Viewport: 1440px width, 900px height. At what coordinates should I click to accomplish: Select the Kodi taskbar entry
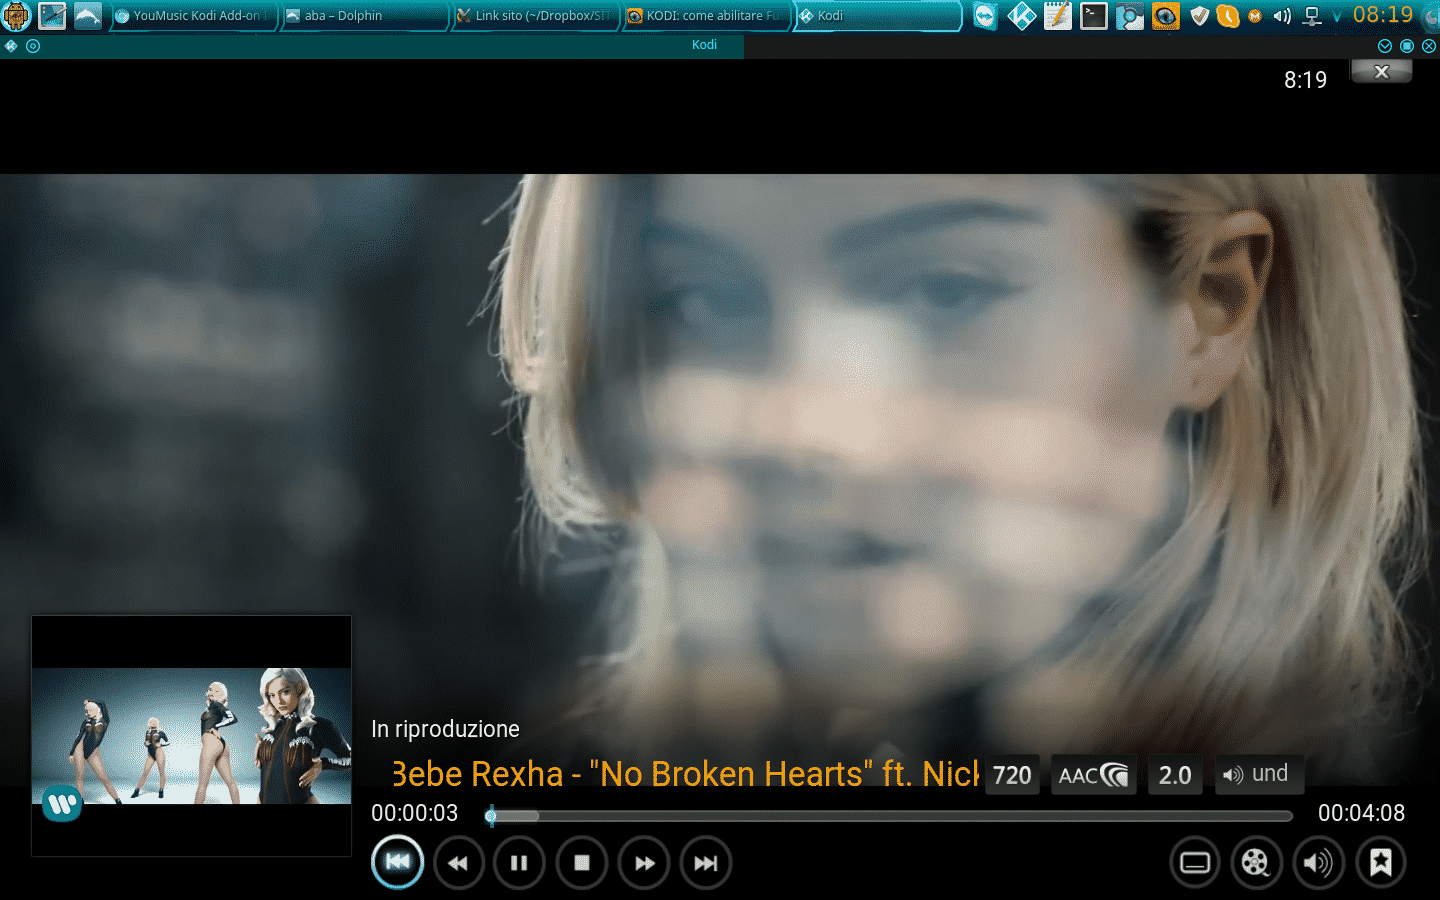pos(878,16)
